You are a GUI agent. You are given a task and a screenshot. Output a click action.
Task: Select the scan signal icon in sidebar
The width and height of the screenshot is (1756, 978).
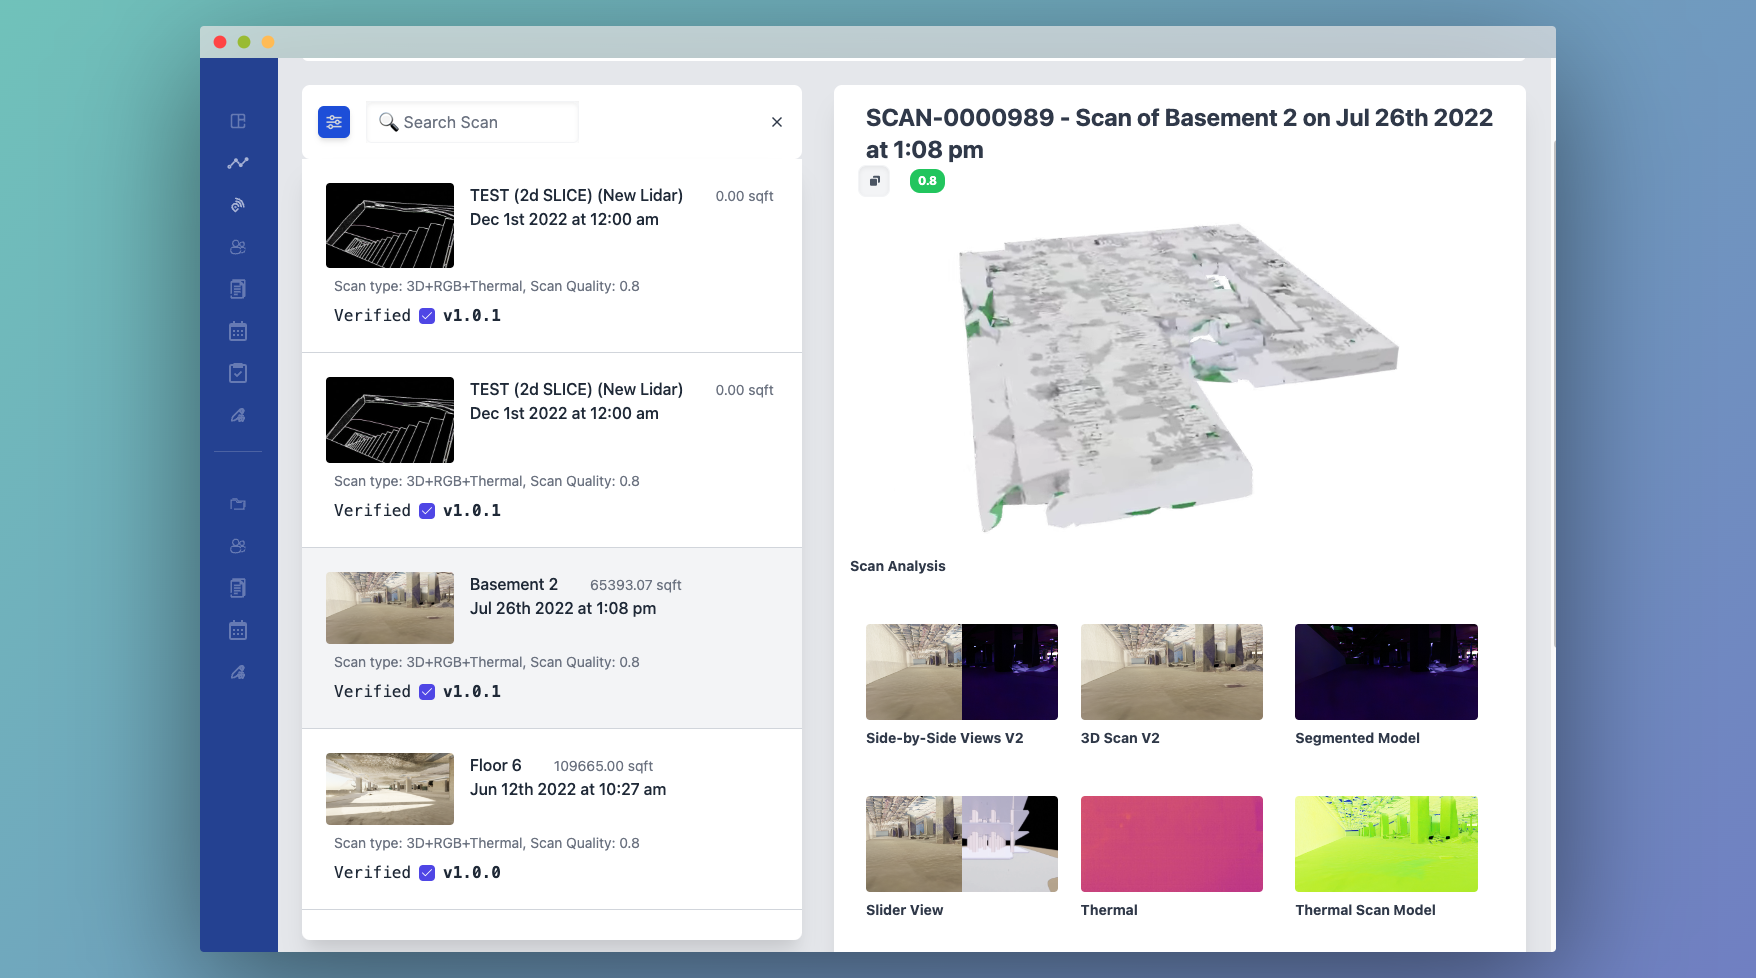(238, 205)
